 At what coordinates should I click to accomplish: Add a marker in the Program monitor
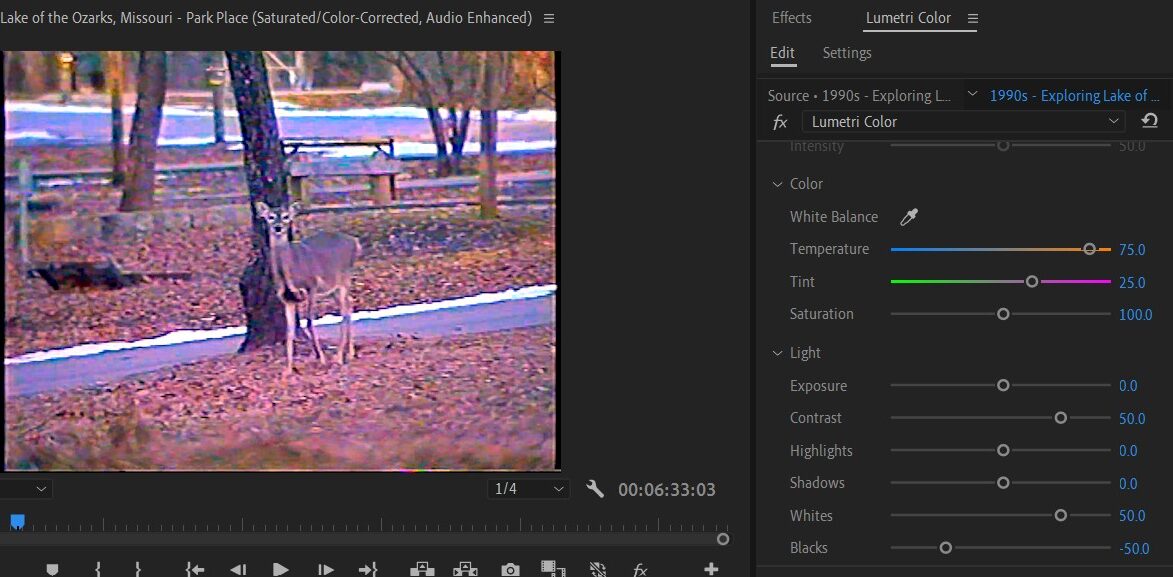tap(52, 570)
